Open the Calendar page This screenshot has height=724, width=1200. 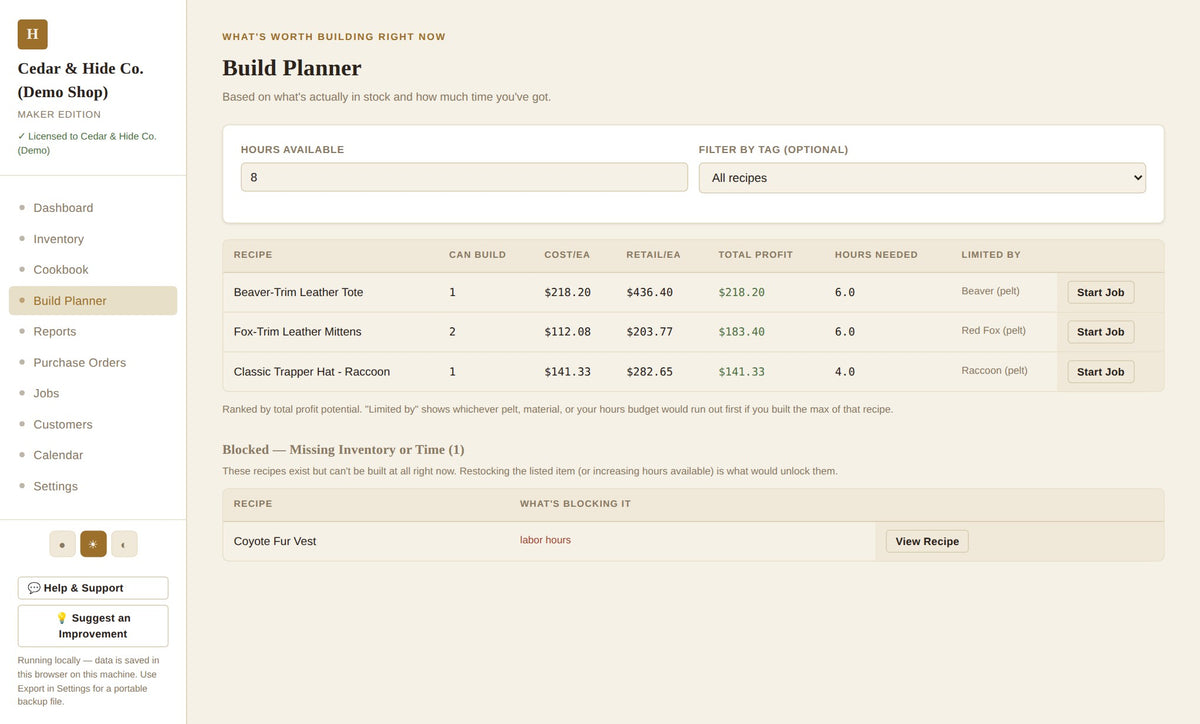click(93, 455)
